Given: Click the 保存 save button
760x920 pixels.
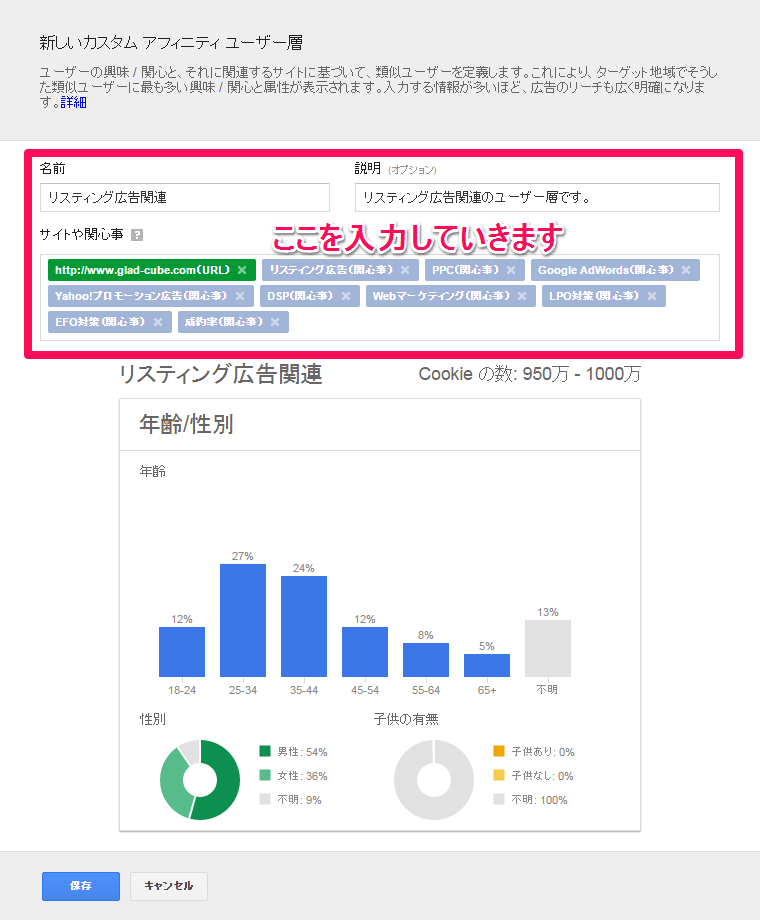Looking at the screenshot, I should tap(81, 886).
